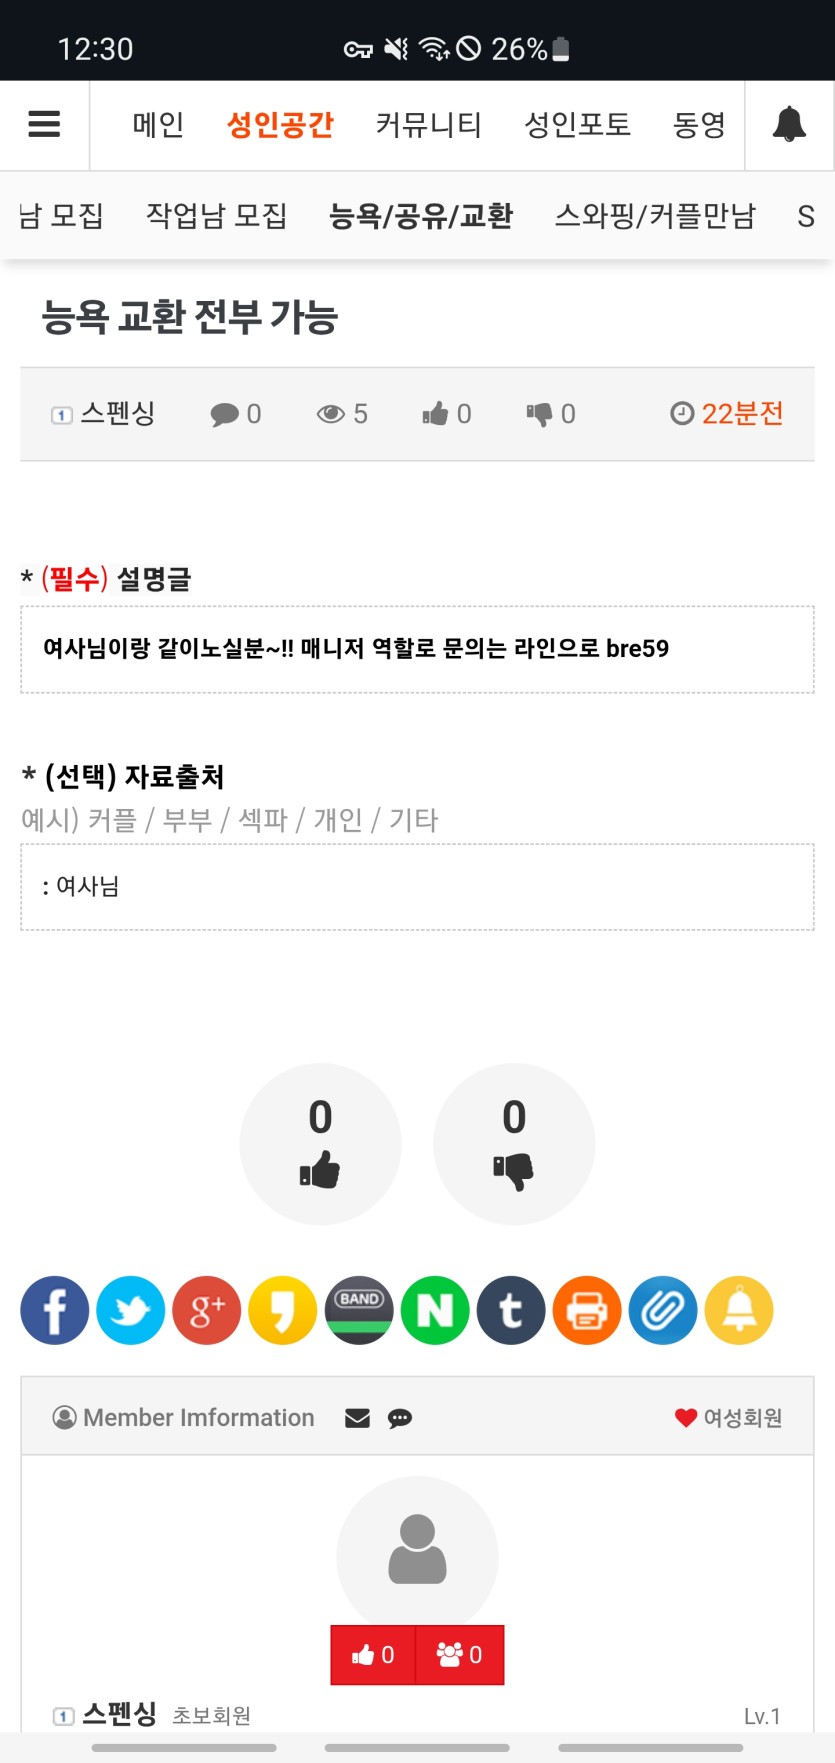Image resolution: width=835 pixels, height=1763 pixels.
Task: Tap the notification bell in header
Action: point(789,124)
